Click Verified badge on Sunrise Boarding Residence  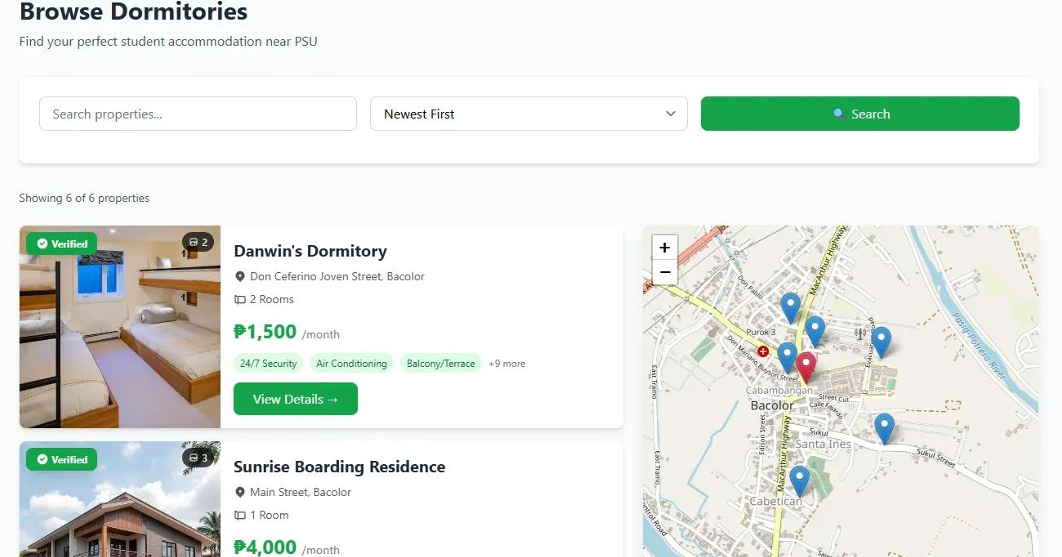pos(62,459)
